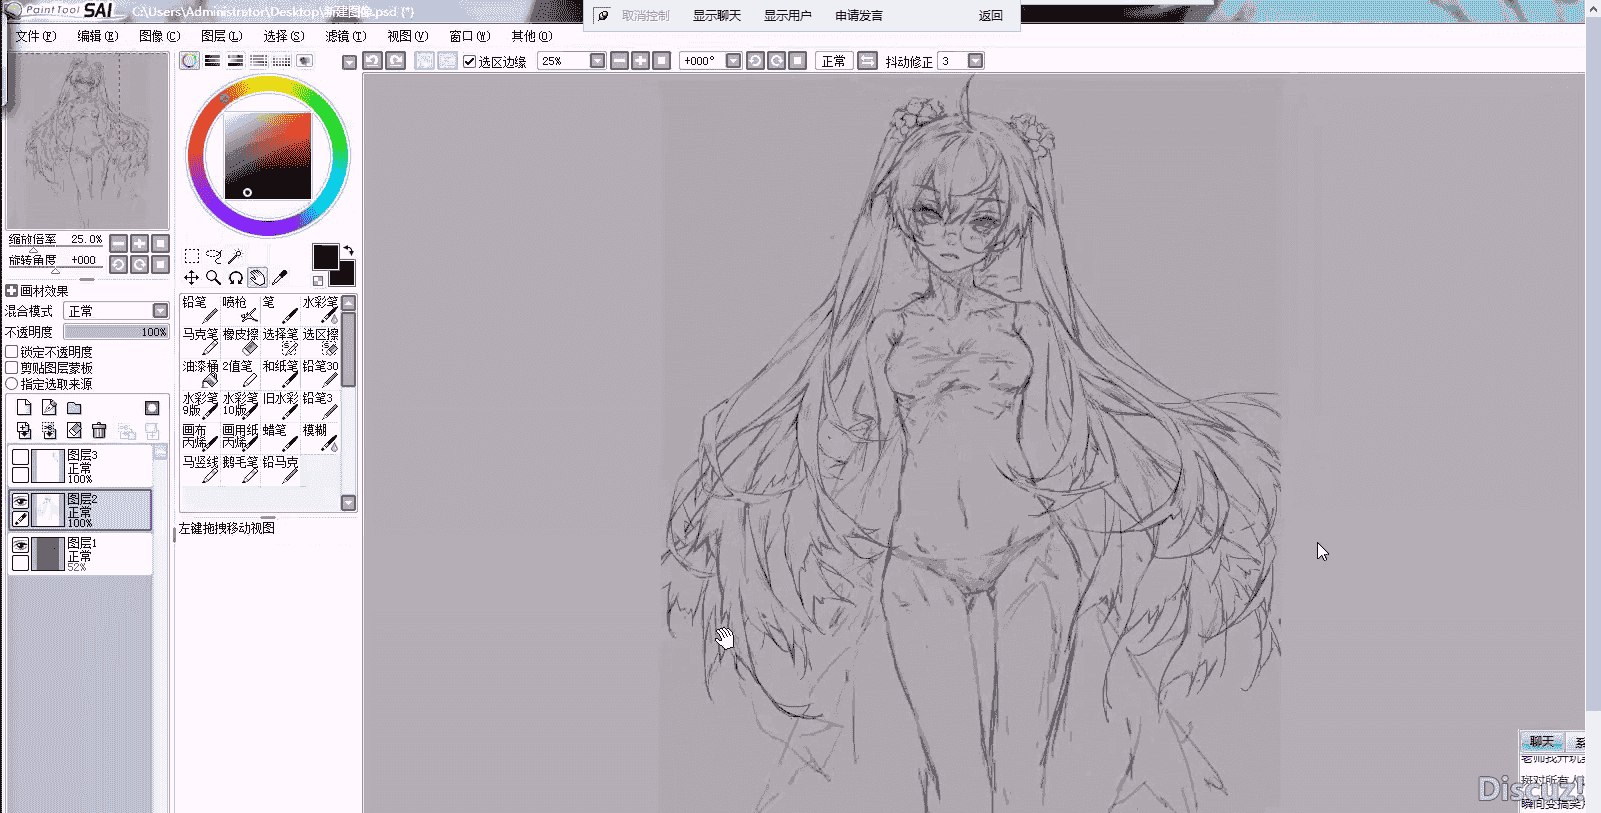Open the 文件 menu

(x=35, y=36)
